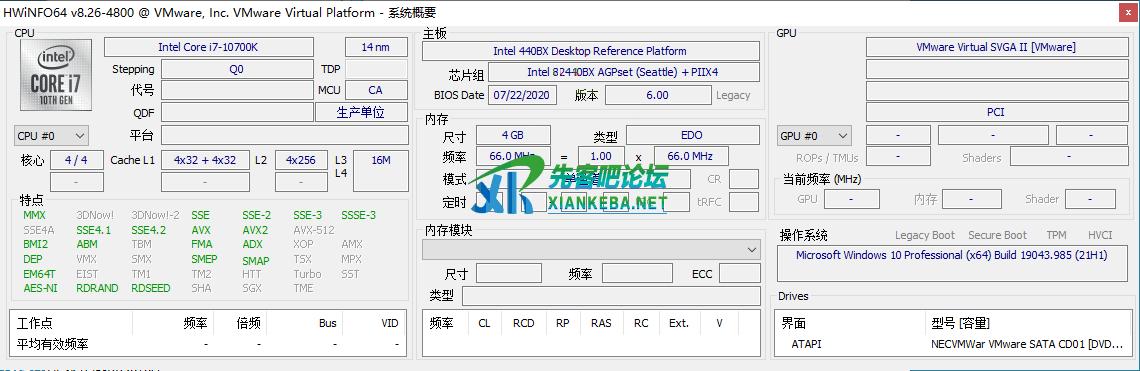Click the 工作点 column header
The width and height of the screenshot is (1140, 371).
(35, 324)
